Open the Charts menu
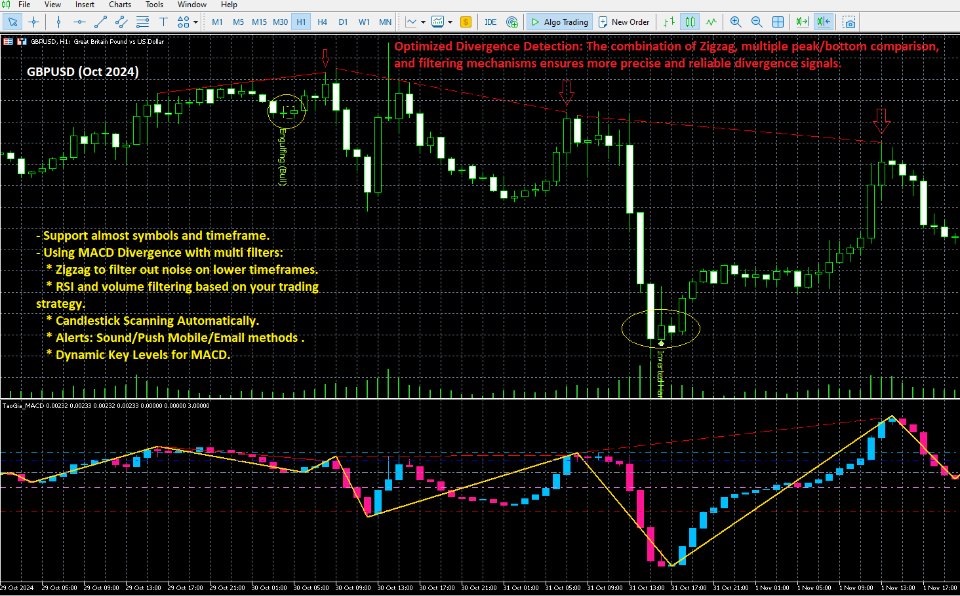Screen dimensions: 960x596 click(119, 4)
